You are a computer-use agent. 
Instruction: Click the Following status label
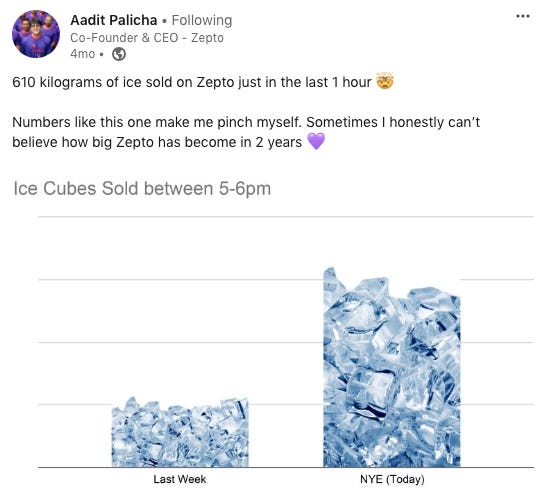(x=202, y=20)
